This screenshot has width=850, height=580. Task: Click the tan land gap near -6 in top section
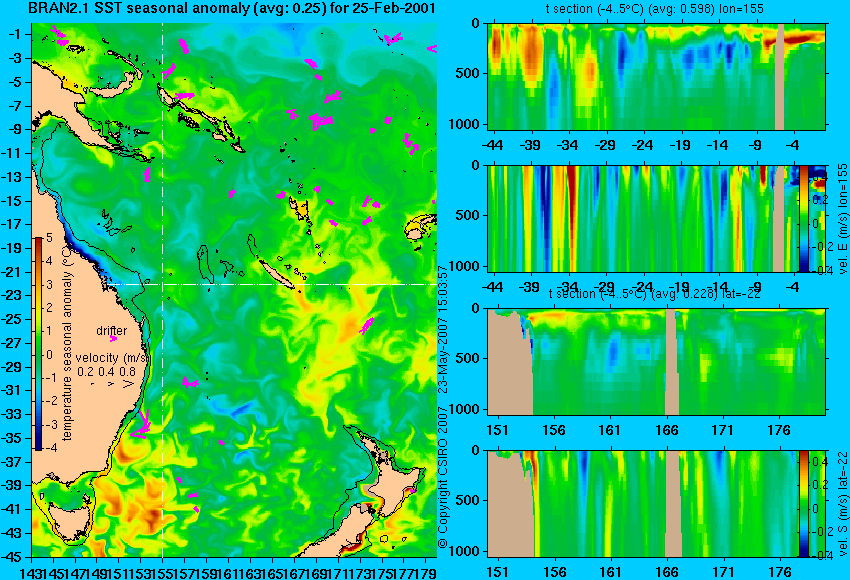(780, 76)
